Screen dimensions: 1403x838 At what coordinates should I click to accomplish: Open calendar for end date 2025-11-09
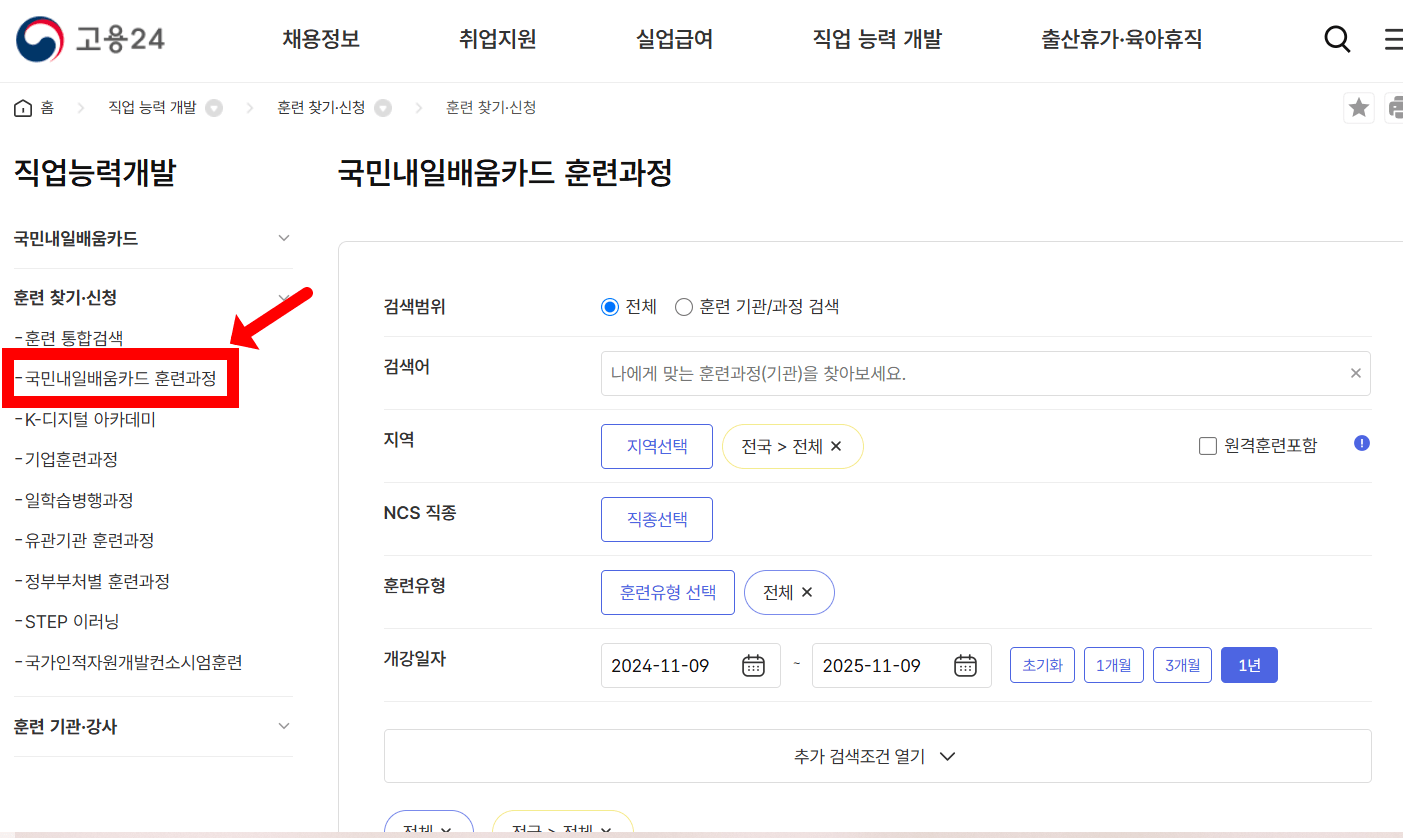965,666
